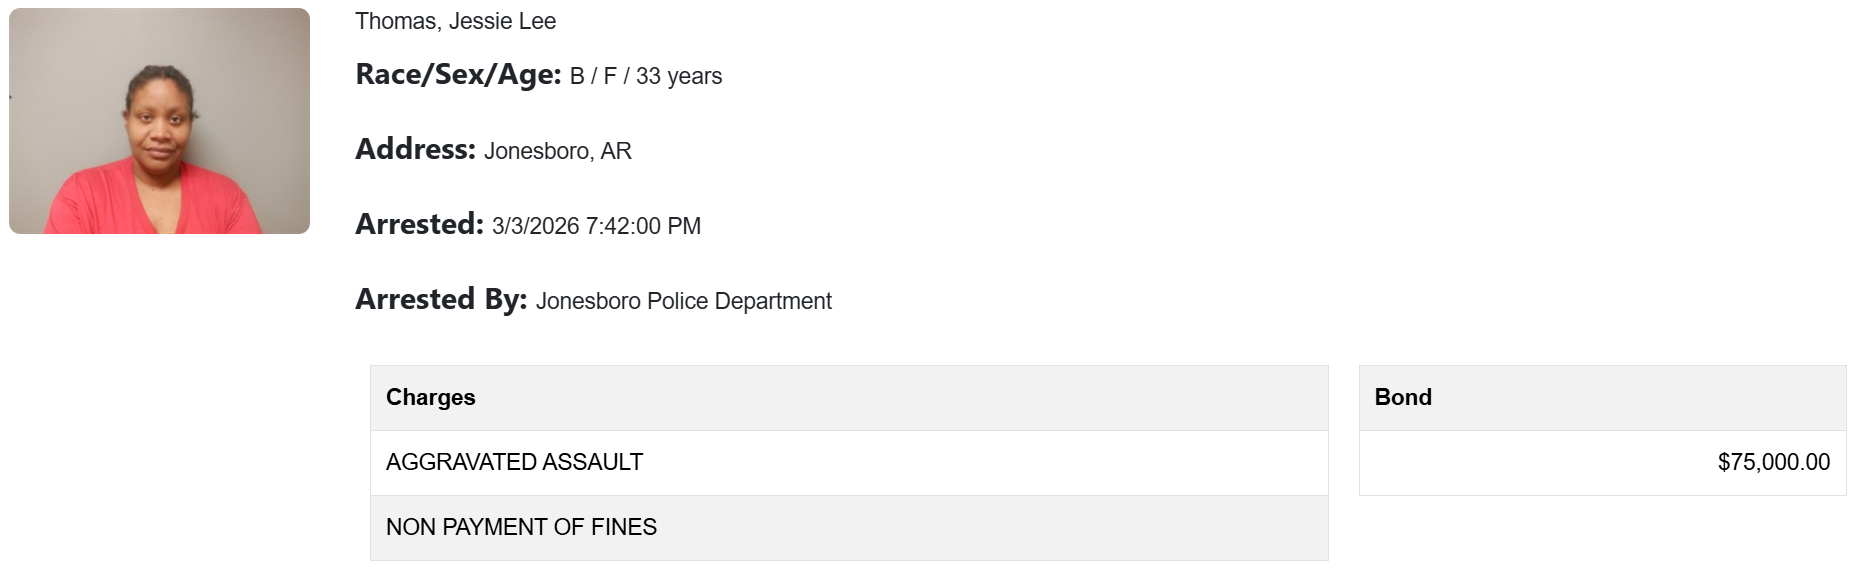The height and width of the screenshot is (574, 1855).
Task: Click the arrest date 3/3/2026 7:42:00 PM
Action: 596,226
